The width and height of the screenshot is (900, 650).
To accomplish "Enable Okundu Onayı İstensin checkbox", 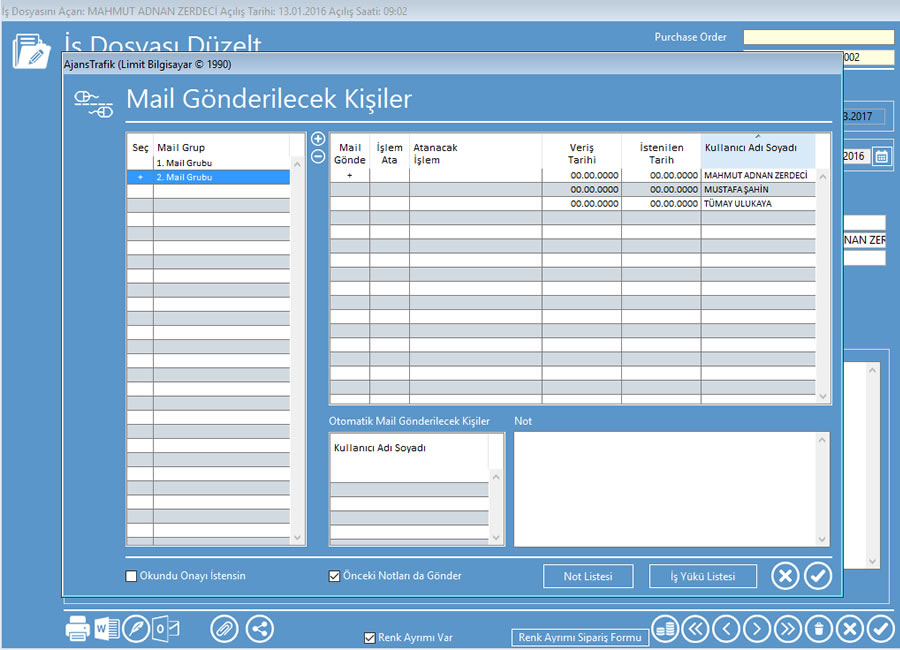I will [131, 576].
